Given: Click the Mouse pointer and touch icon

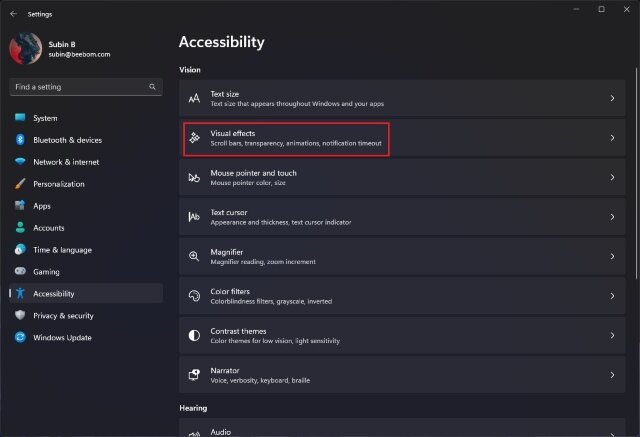Looking at the screenshot, I should 194,177.
